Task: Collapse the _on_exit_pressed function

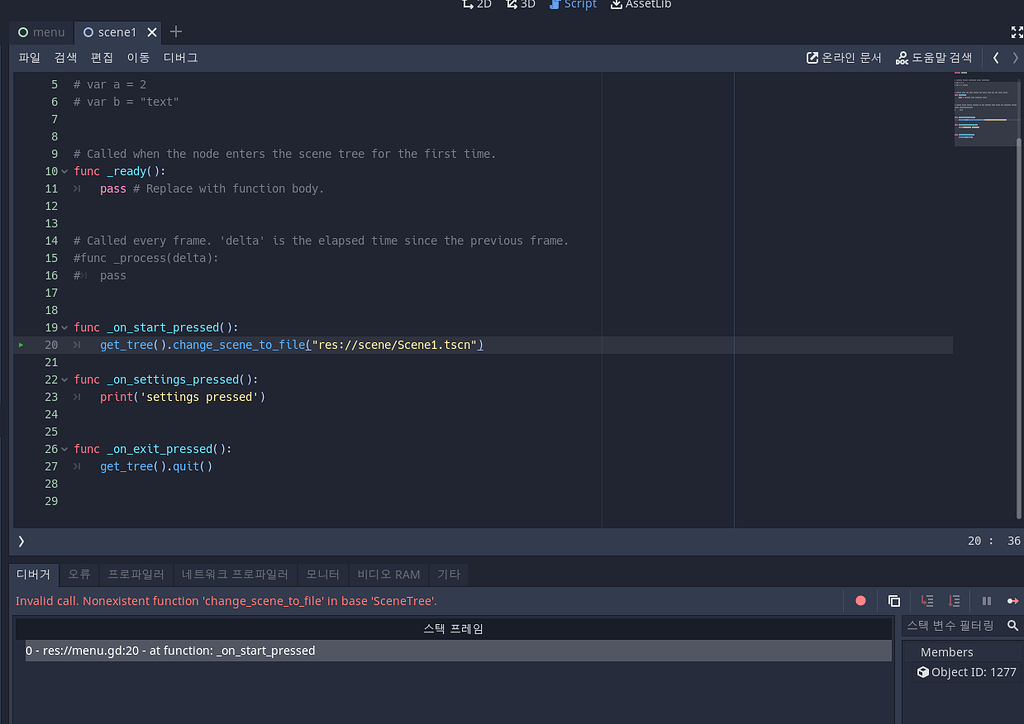Action: tap(63, 448)
